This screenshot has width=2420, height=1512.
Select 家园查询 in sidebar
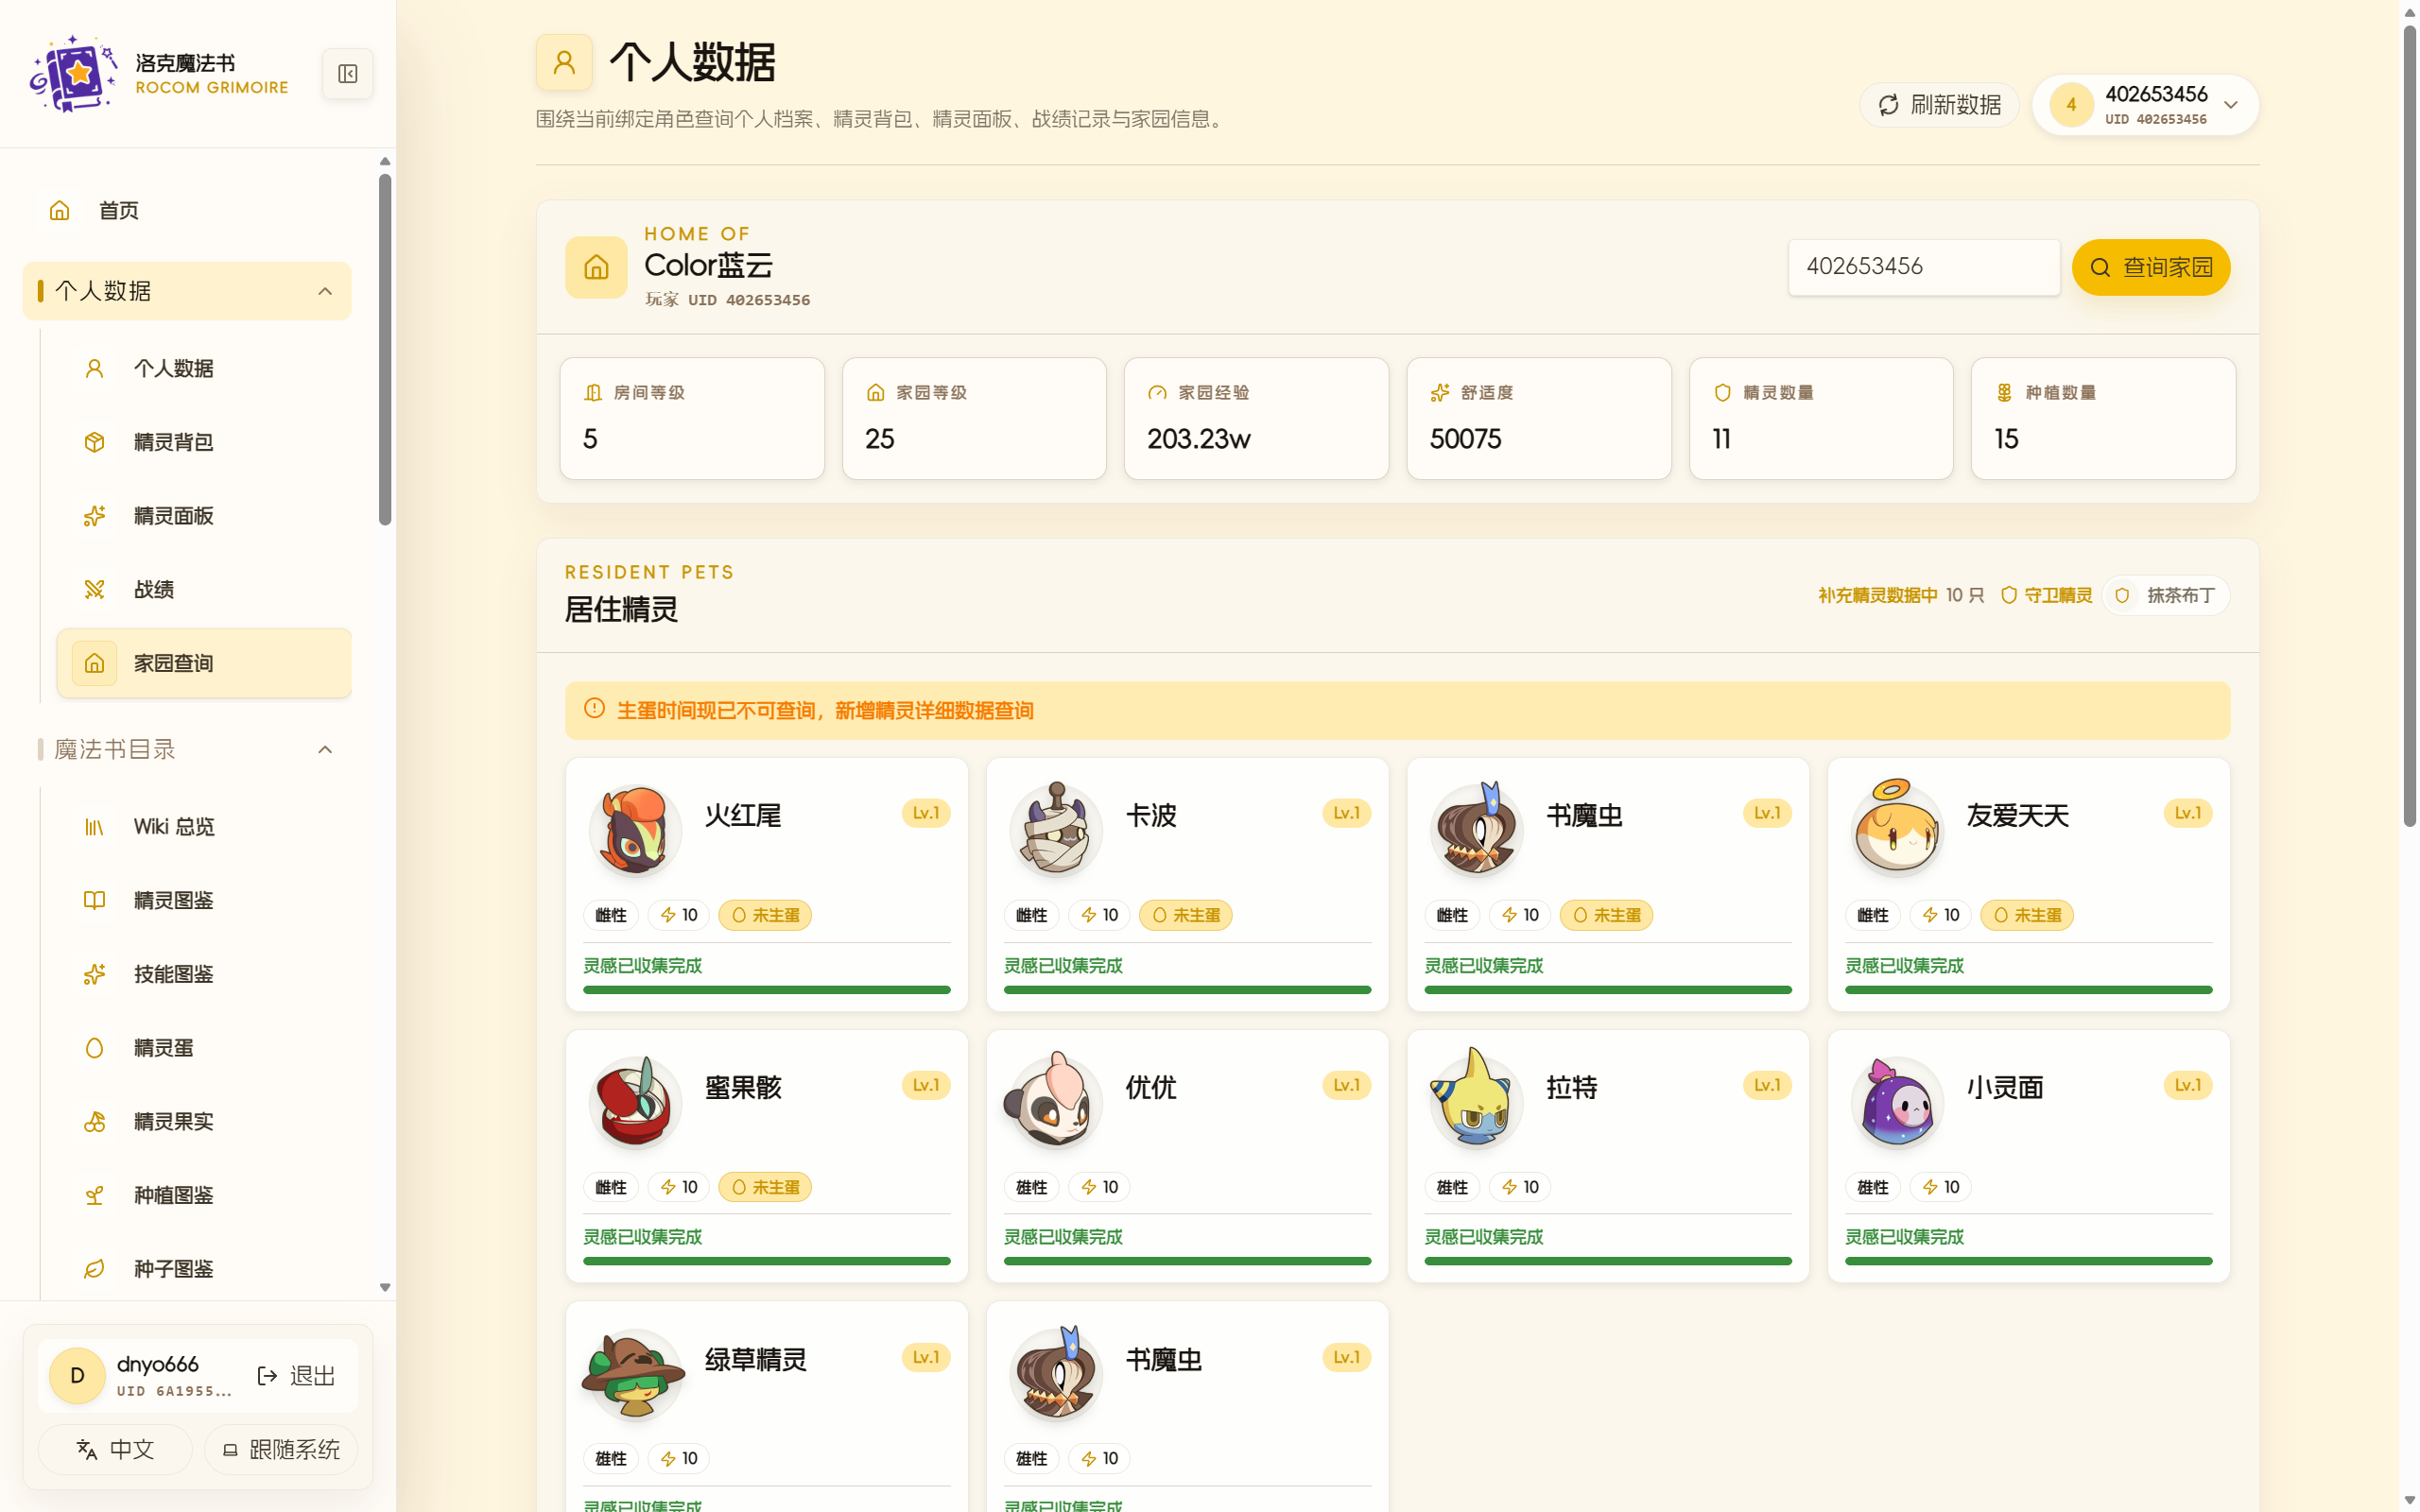[204, 663]
